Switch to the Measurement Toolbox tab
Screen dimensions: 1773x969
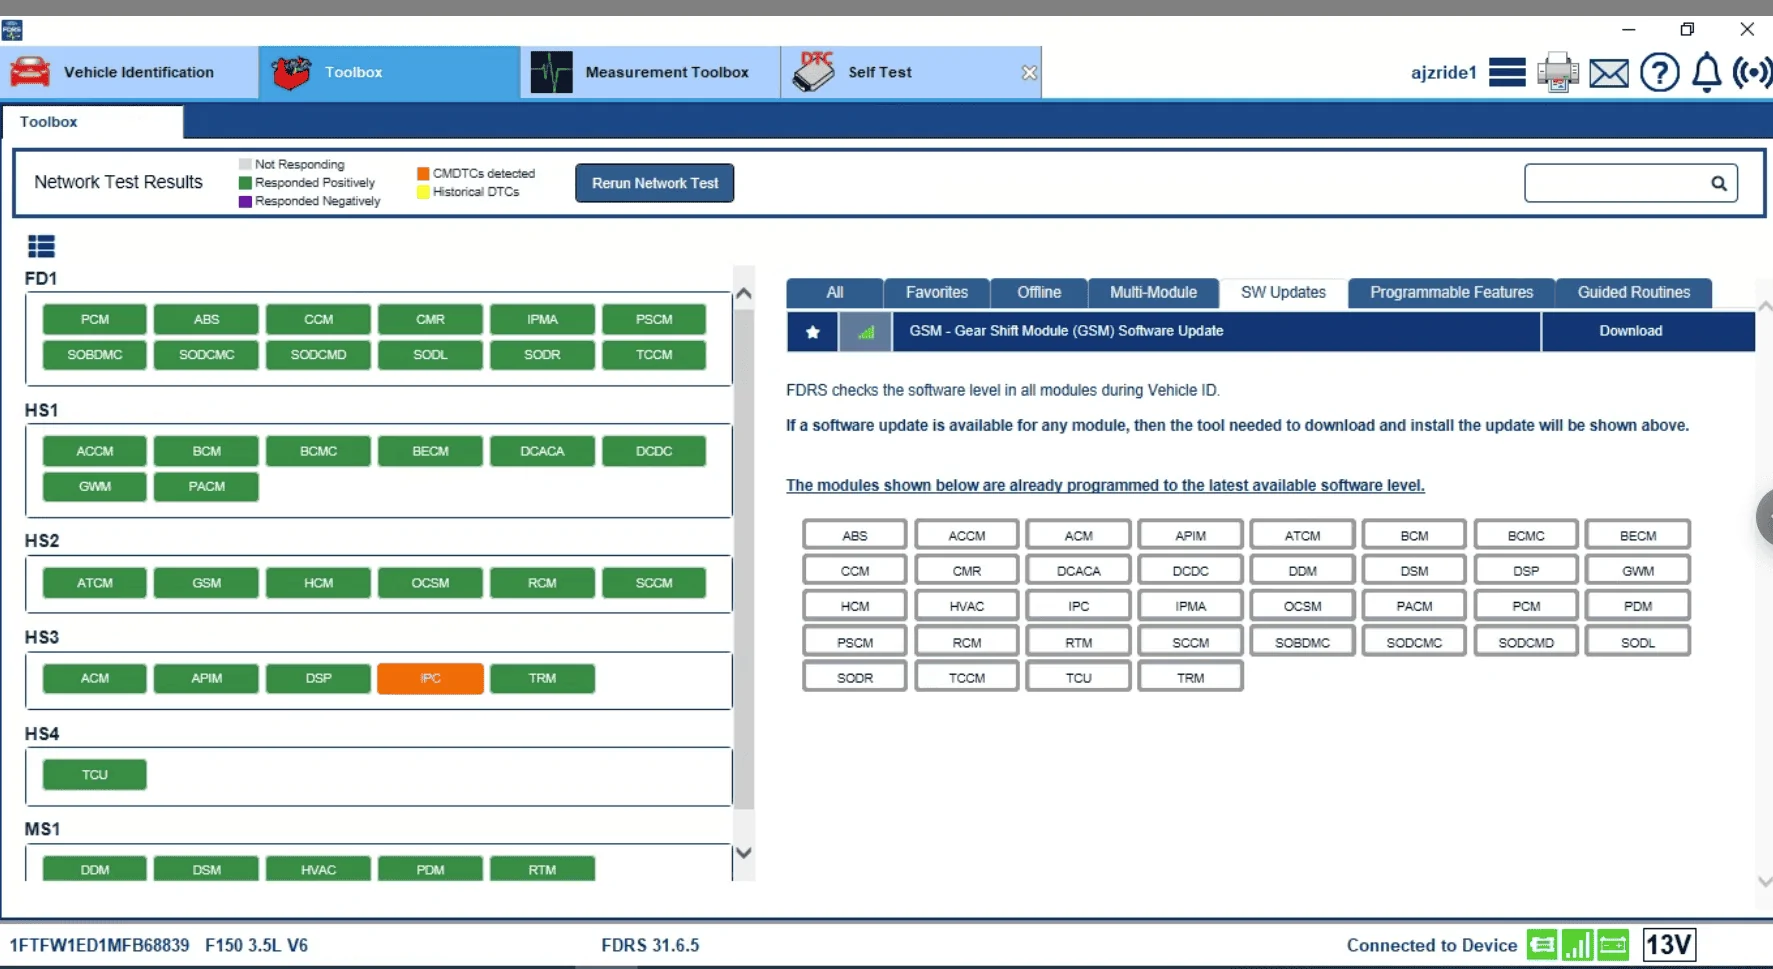pyautogui.click(x=650, y=72)
